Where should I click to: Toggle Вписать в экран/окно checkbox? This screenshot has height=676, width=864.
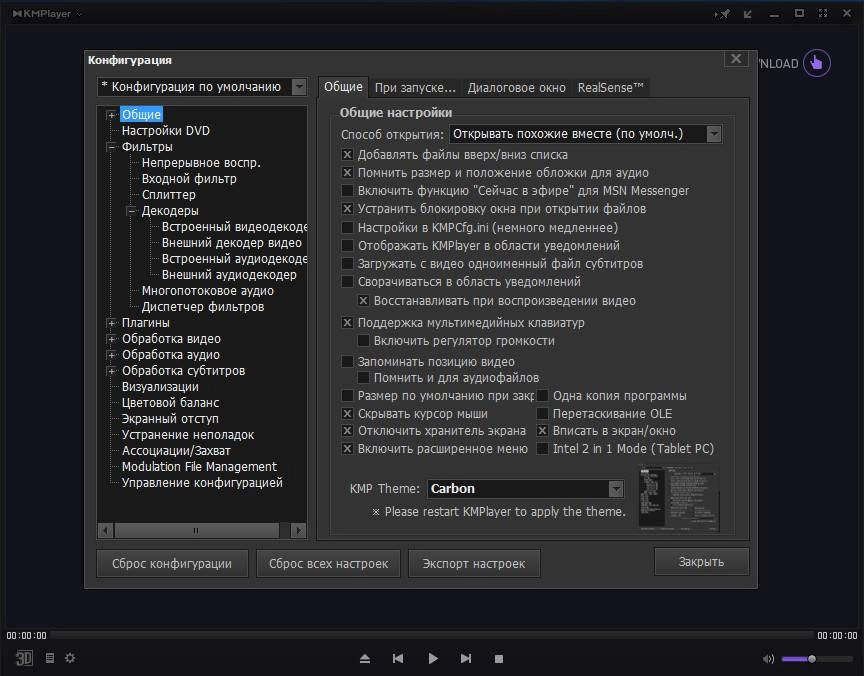point(542,431)
